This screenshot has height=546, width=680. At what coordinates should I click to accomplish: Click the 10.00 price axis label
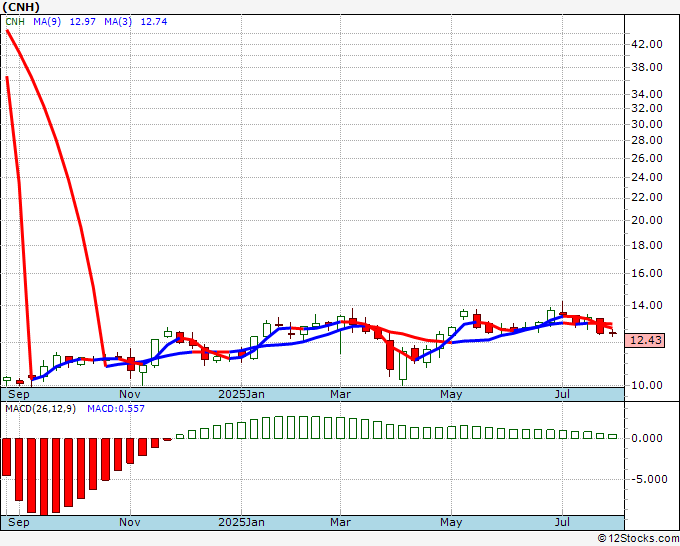(648, 385)
